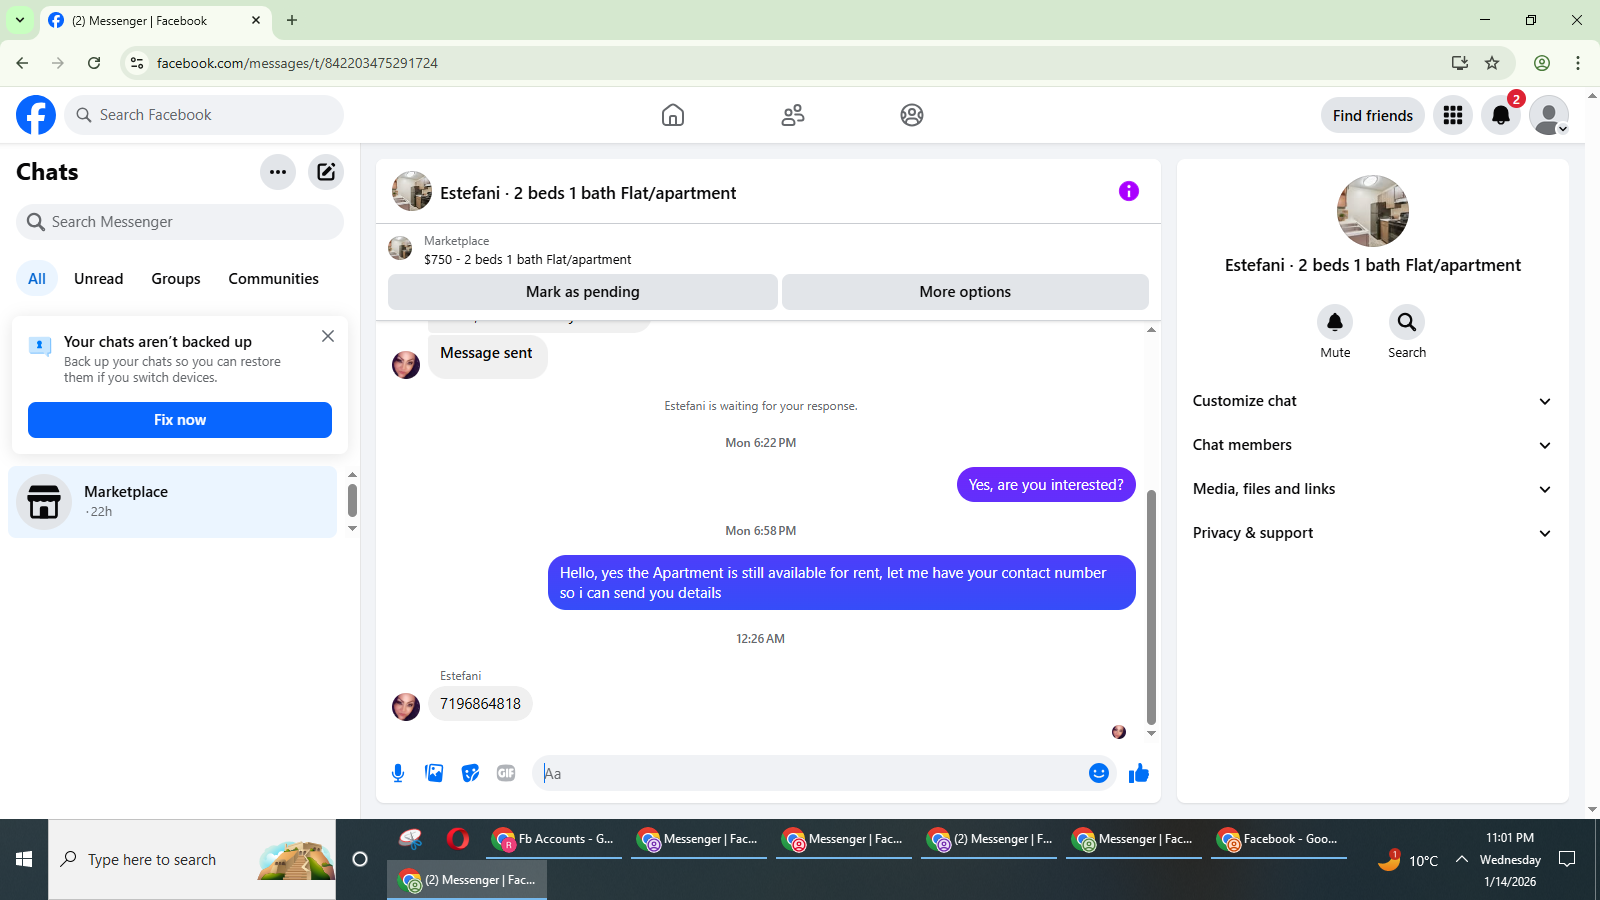Start a new message with compose icon

click(x=326, y=172)
